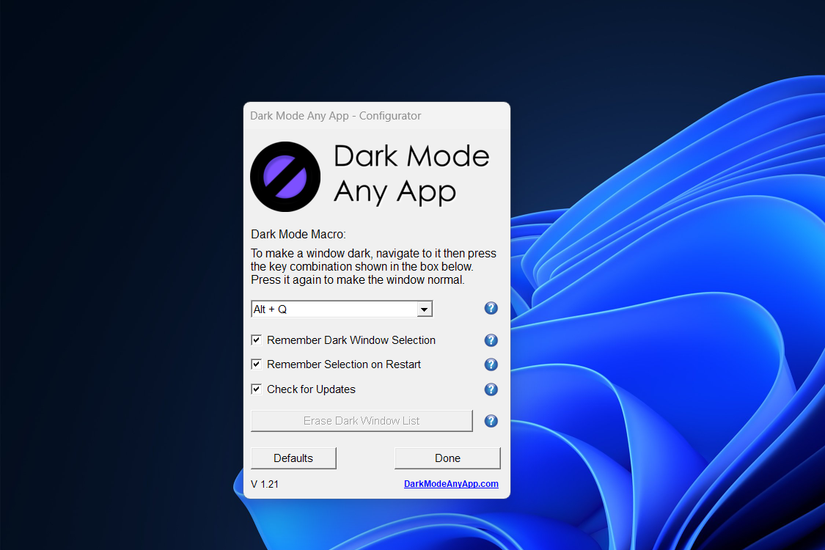Expand the macro key combination dropdown arrow
This screenshot has height=550, width=825.
click(424, 309)
